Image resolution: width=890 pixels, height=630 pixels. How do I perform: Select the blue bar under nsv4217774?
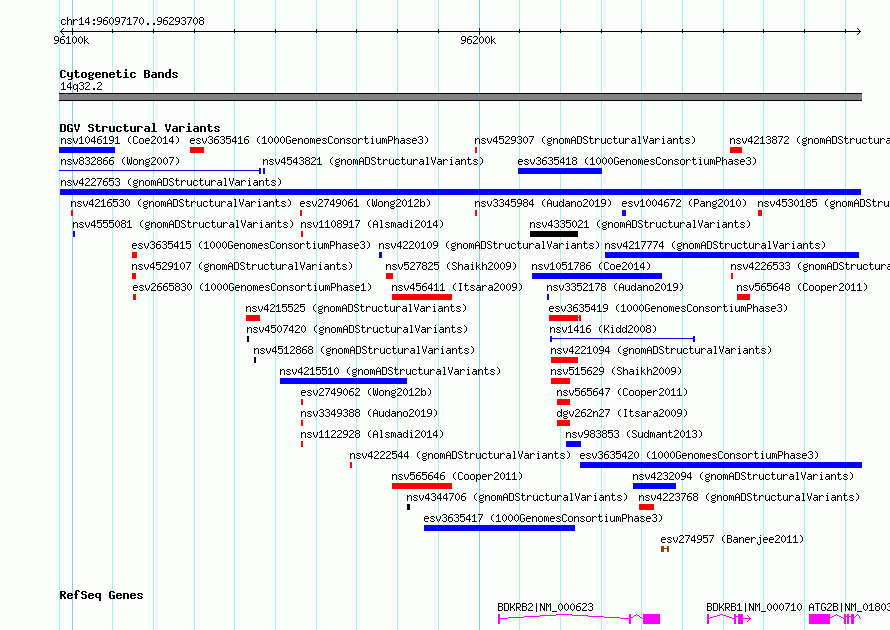point(732,255)
